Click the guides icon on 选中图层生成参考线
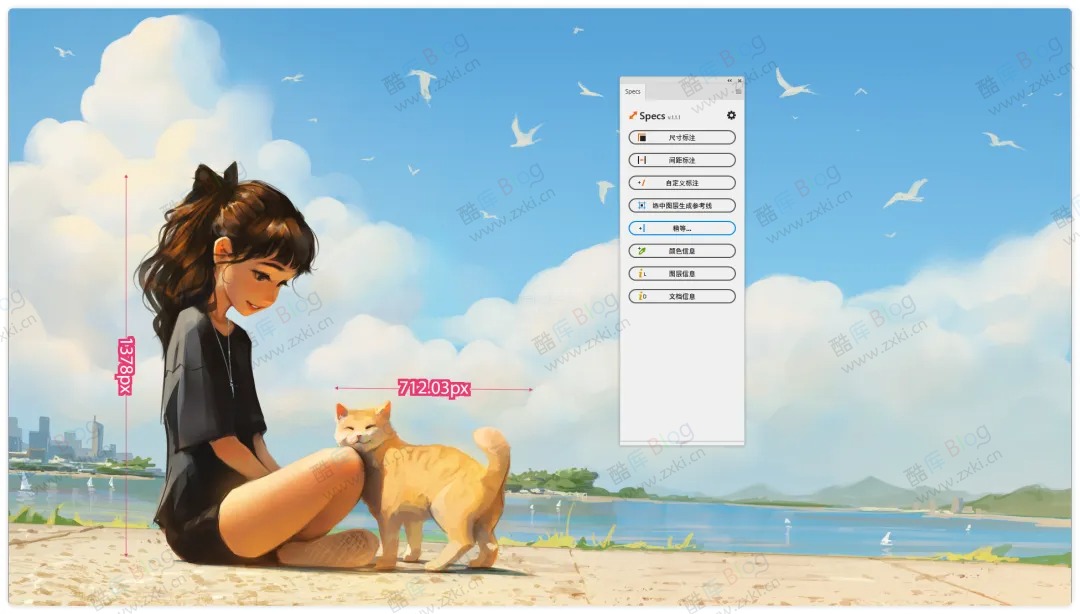The height and width of the screenshot is (614, 1080). pyautogui.click(x=641, y=204)
